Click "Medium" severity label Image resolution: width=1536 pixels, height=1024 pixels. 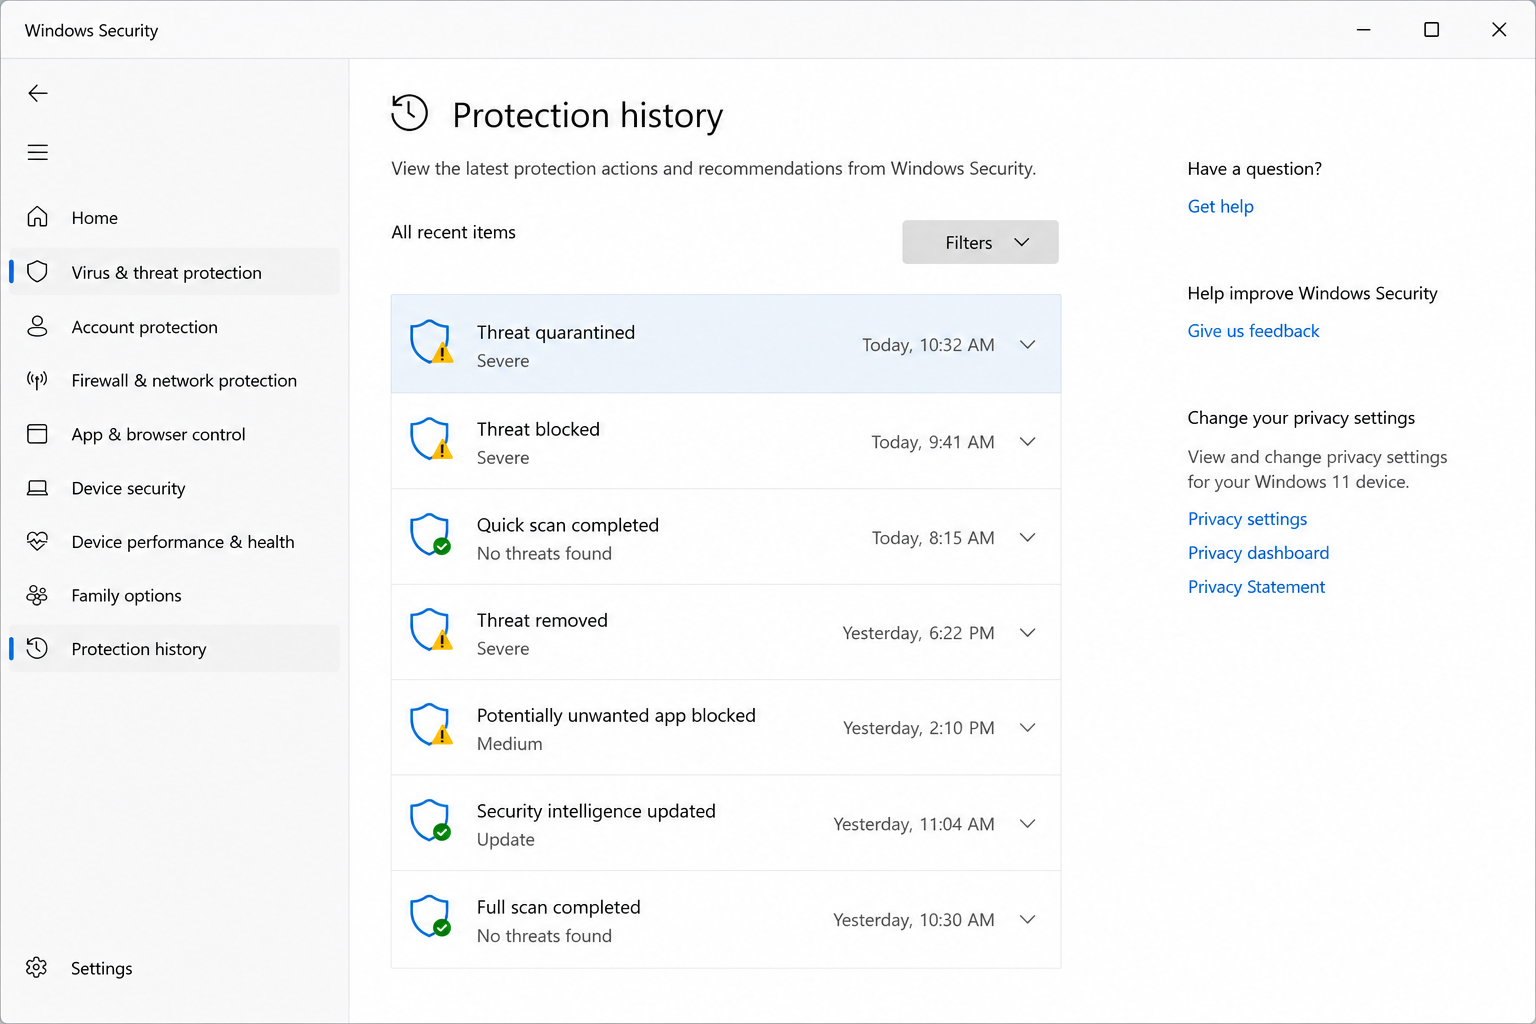[x=509, y=744]
